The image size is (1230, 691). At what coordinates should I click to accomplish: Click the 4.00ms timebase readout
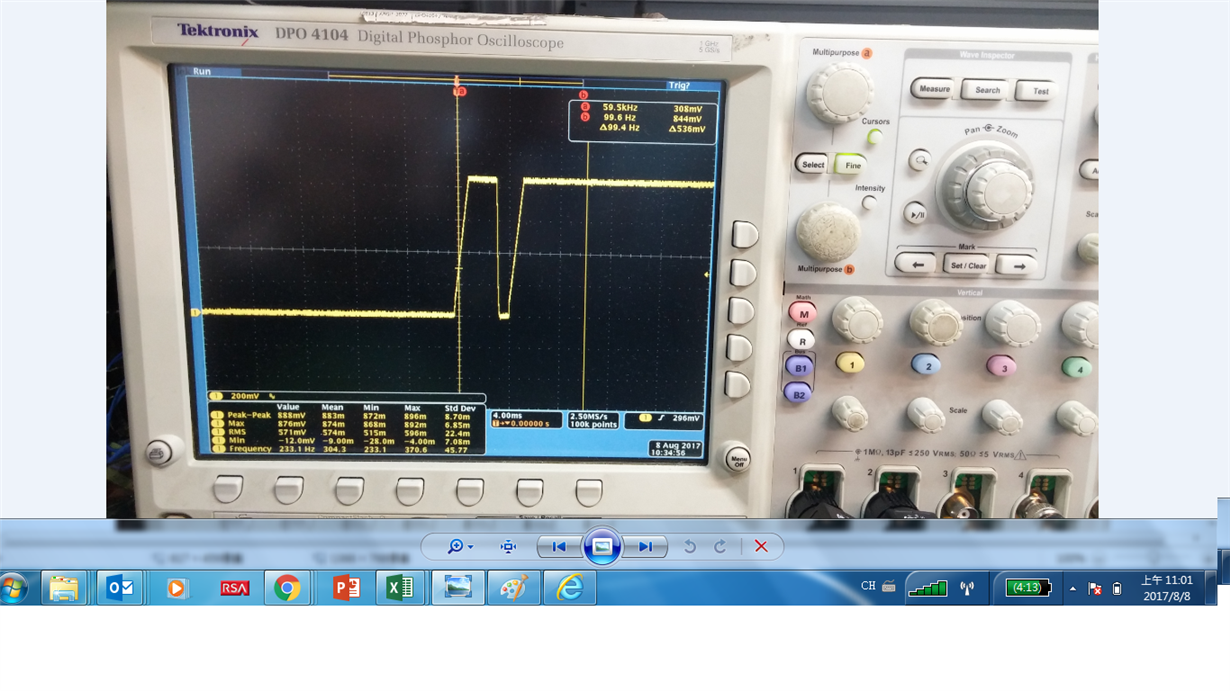(507, 415)
